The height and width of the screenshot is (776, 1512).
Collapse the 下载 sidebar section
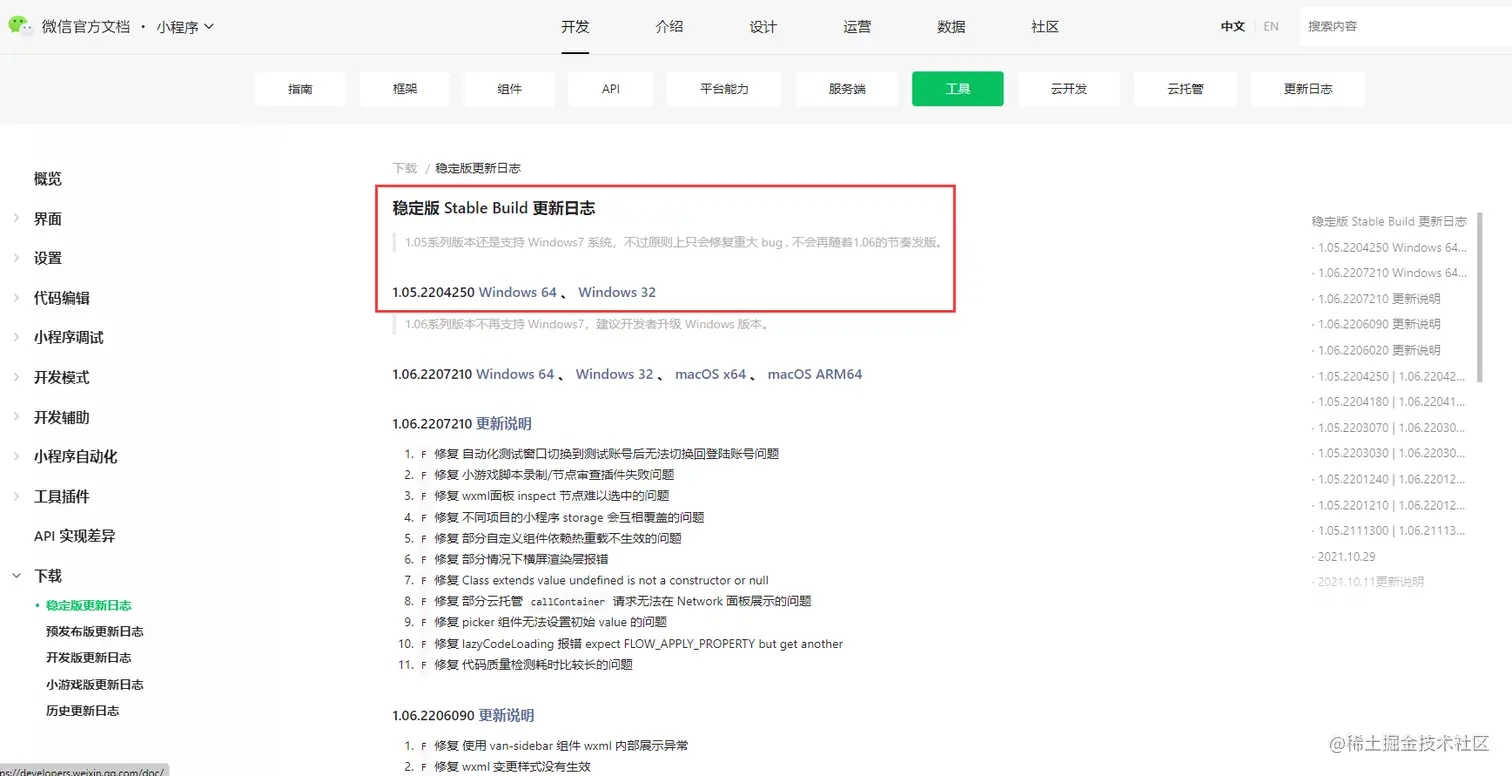48,576
